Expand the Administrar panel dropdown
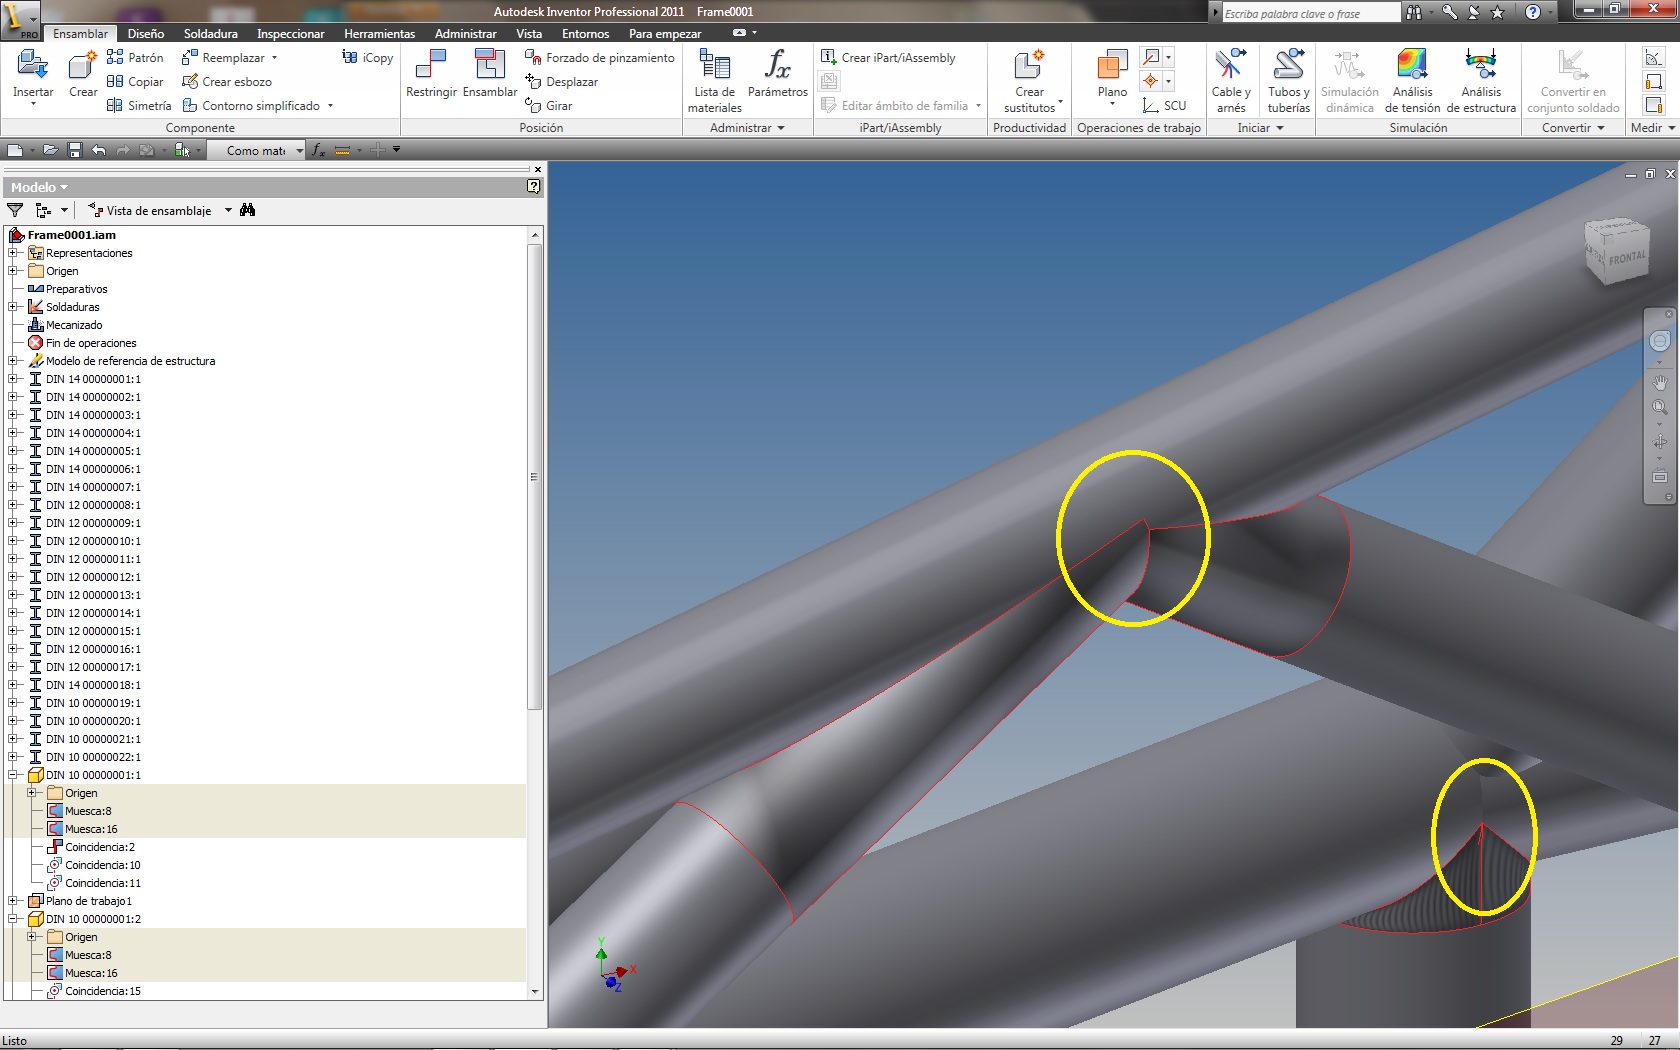Image resolution: width=1680 pixels, height=1050 pixels. (747, 128)
